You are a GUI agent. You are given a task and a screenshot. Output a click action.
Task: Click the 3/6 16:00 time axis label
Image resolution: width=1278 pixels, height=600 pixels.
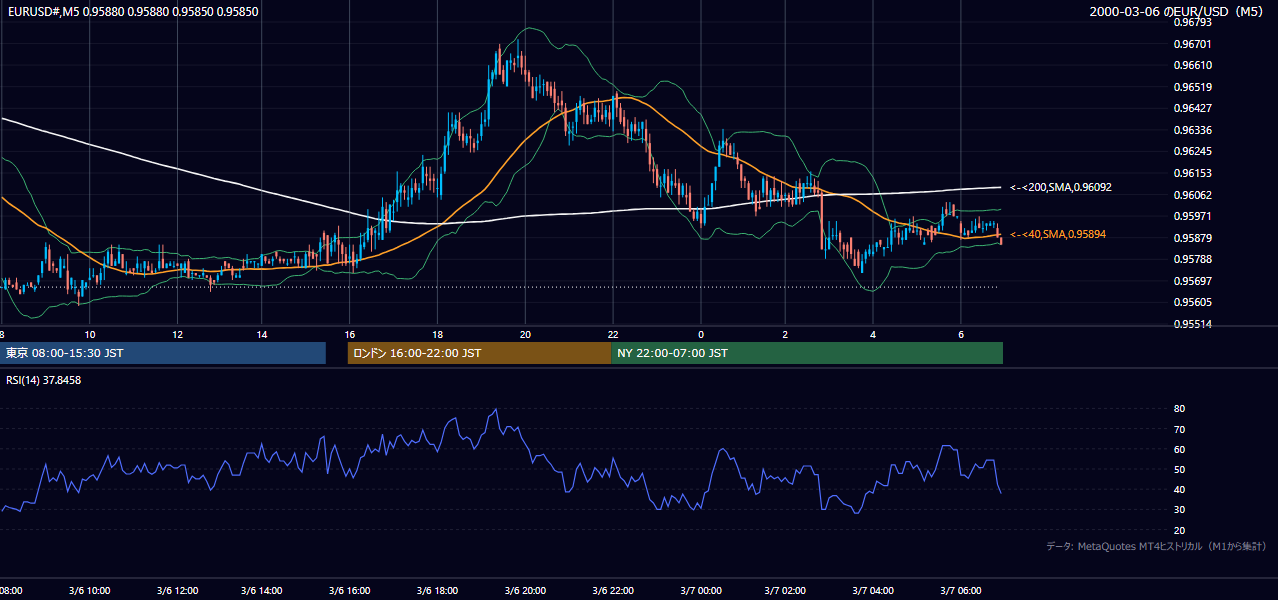tap(350, 591)
